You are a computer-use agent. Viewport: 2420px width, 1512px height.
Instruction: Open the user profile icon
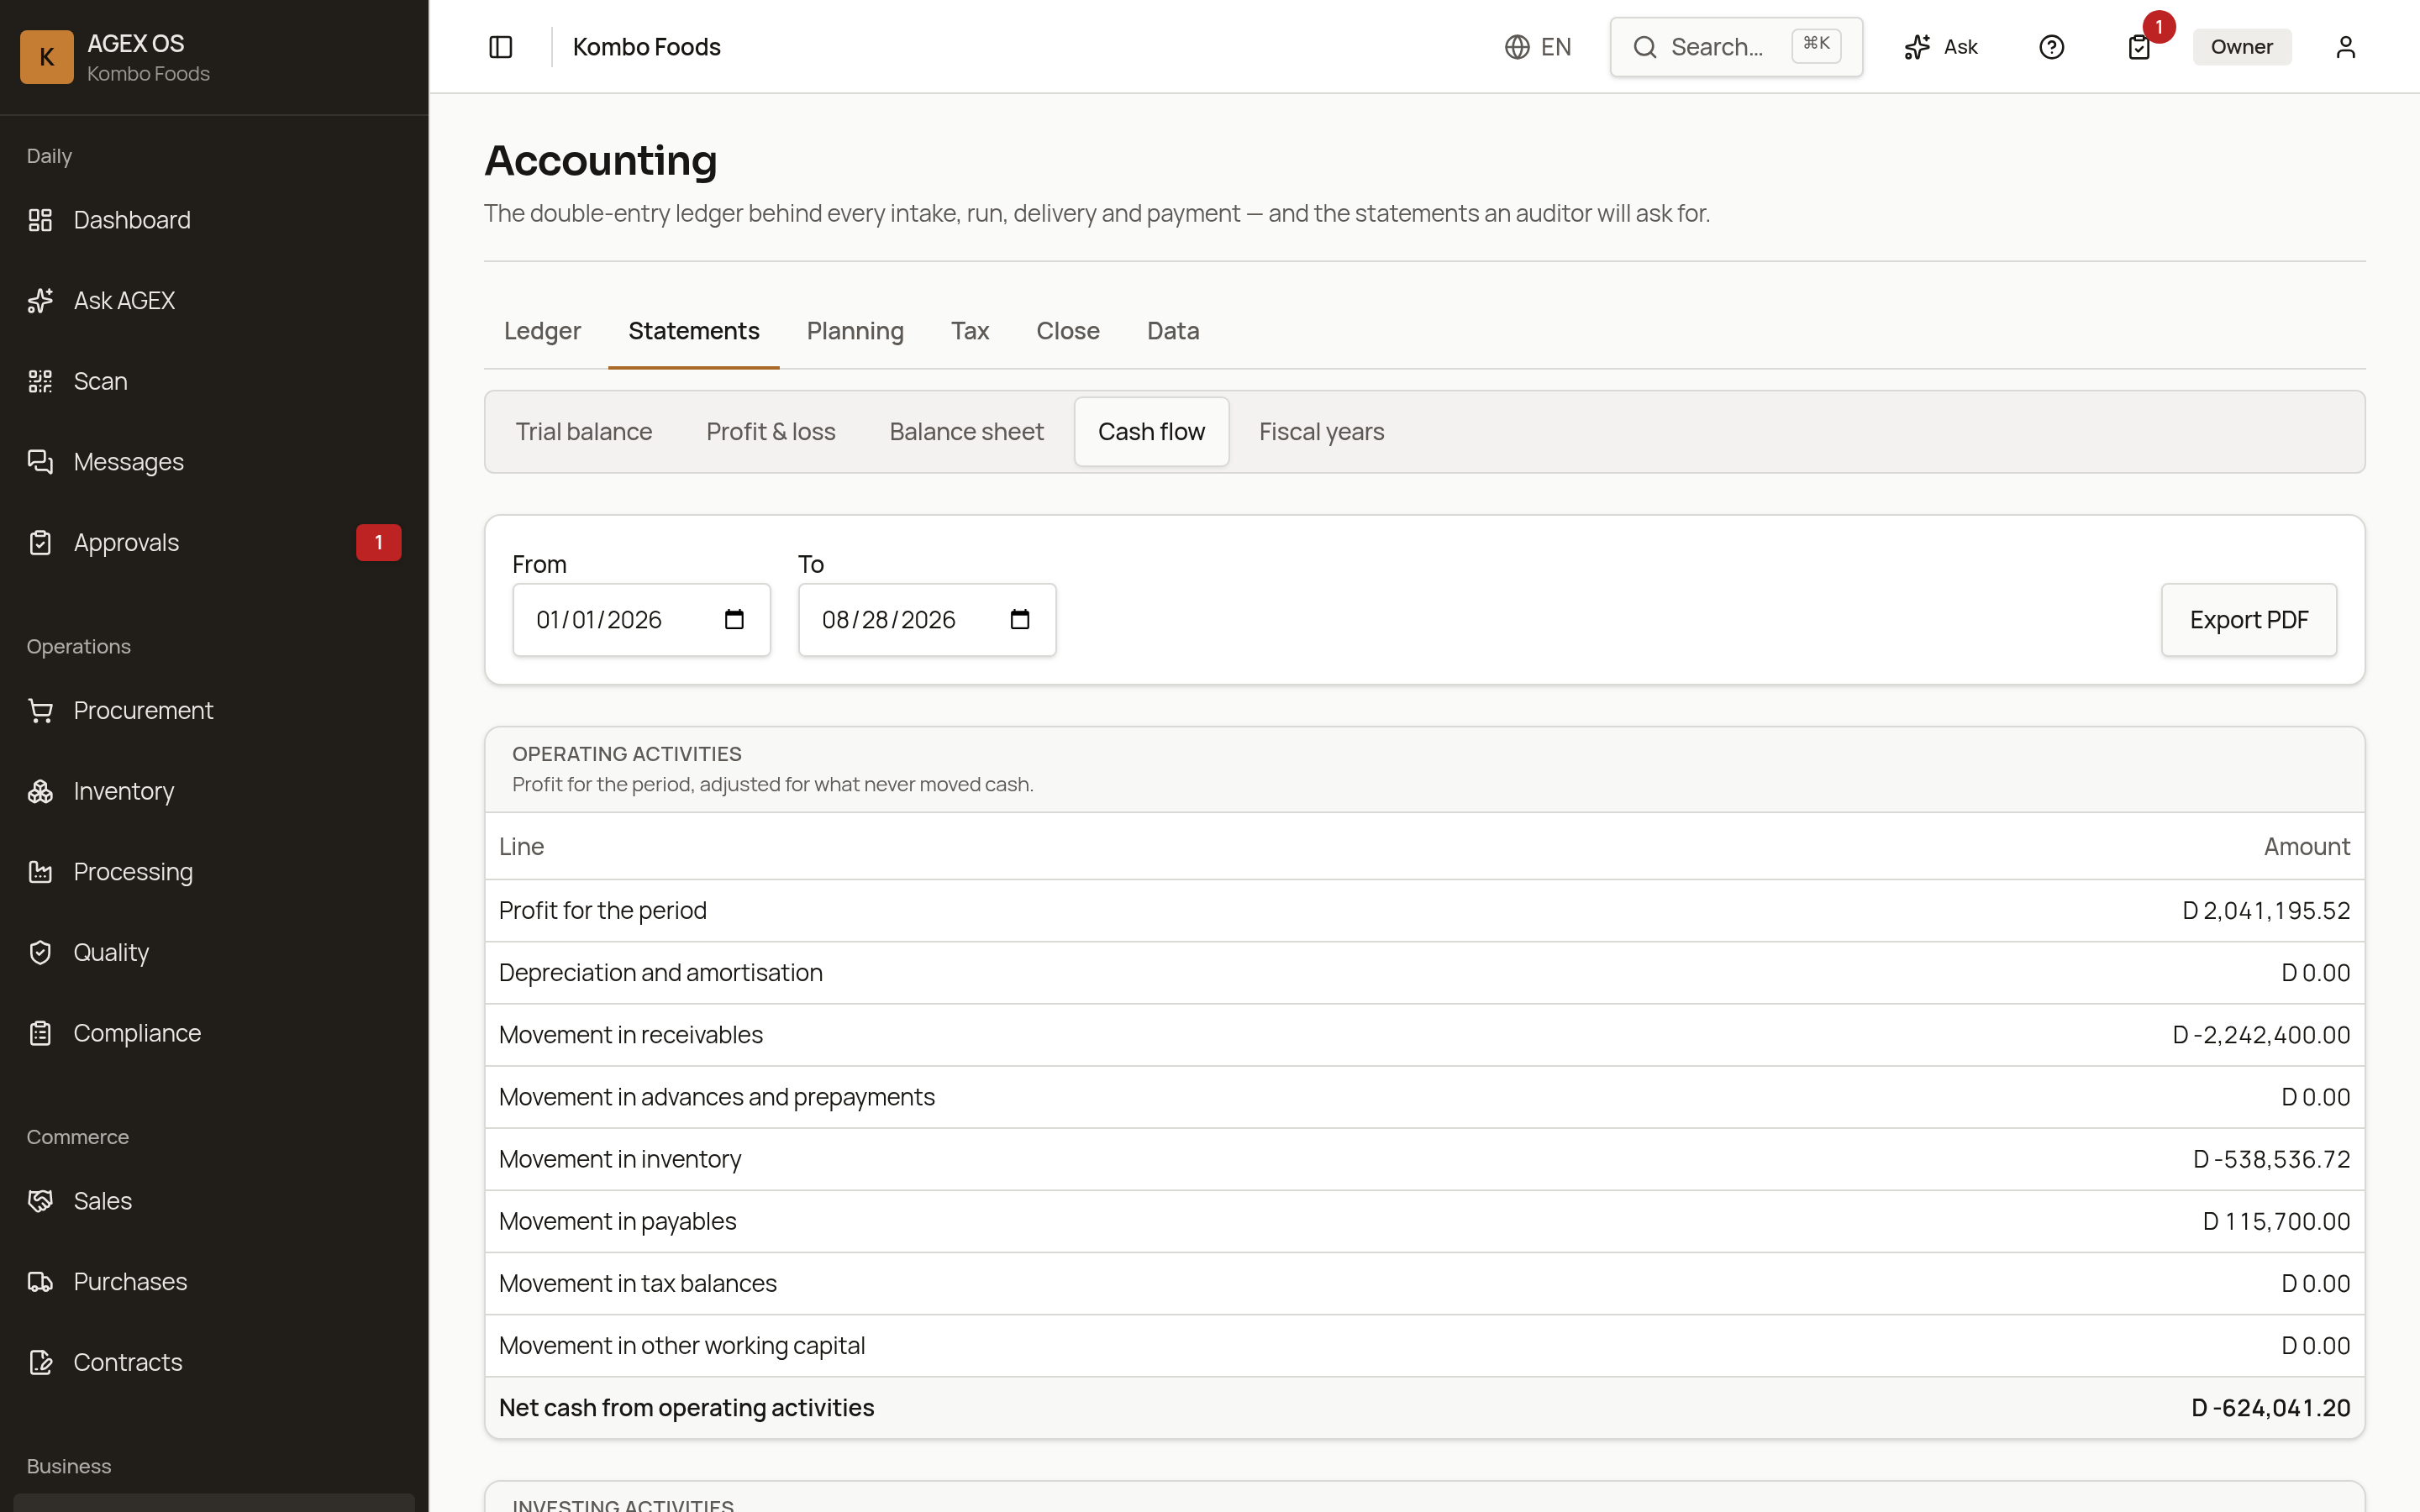point(2345,47)
